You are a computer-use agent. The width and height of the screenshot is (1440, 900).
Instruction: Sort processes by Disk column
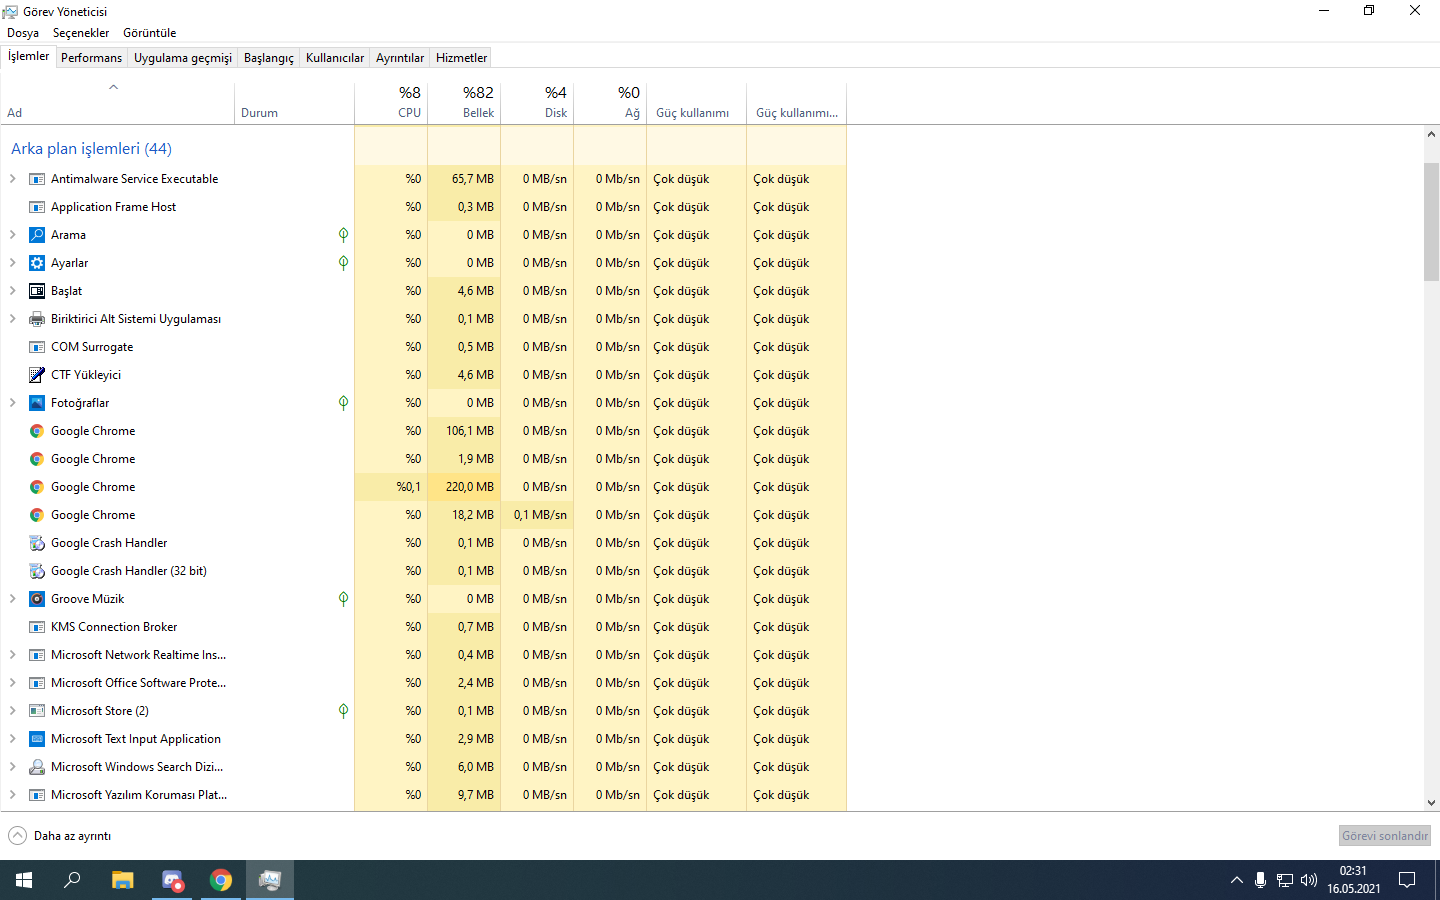click(537, 102)
